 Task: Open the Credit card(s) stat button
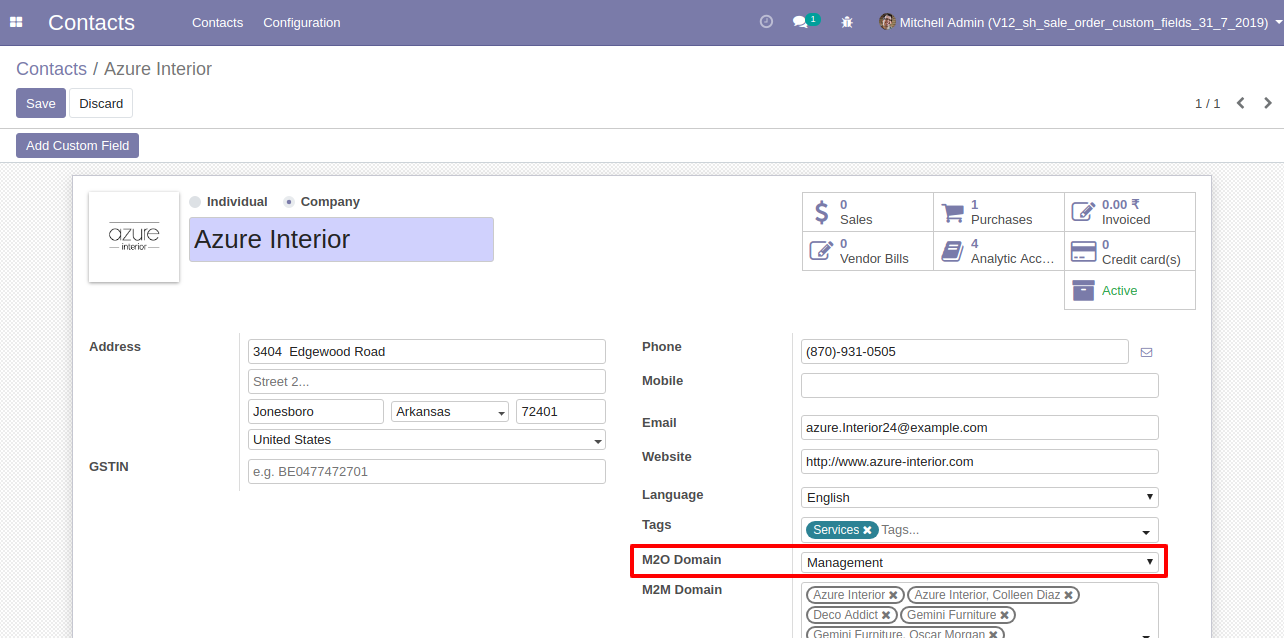(x=1130, y=251)
